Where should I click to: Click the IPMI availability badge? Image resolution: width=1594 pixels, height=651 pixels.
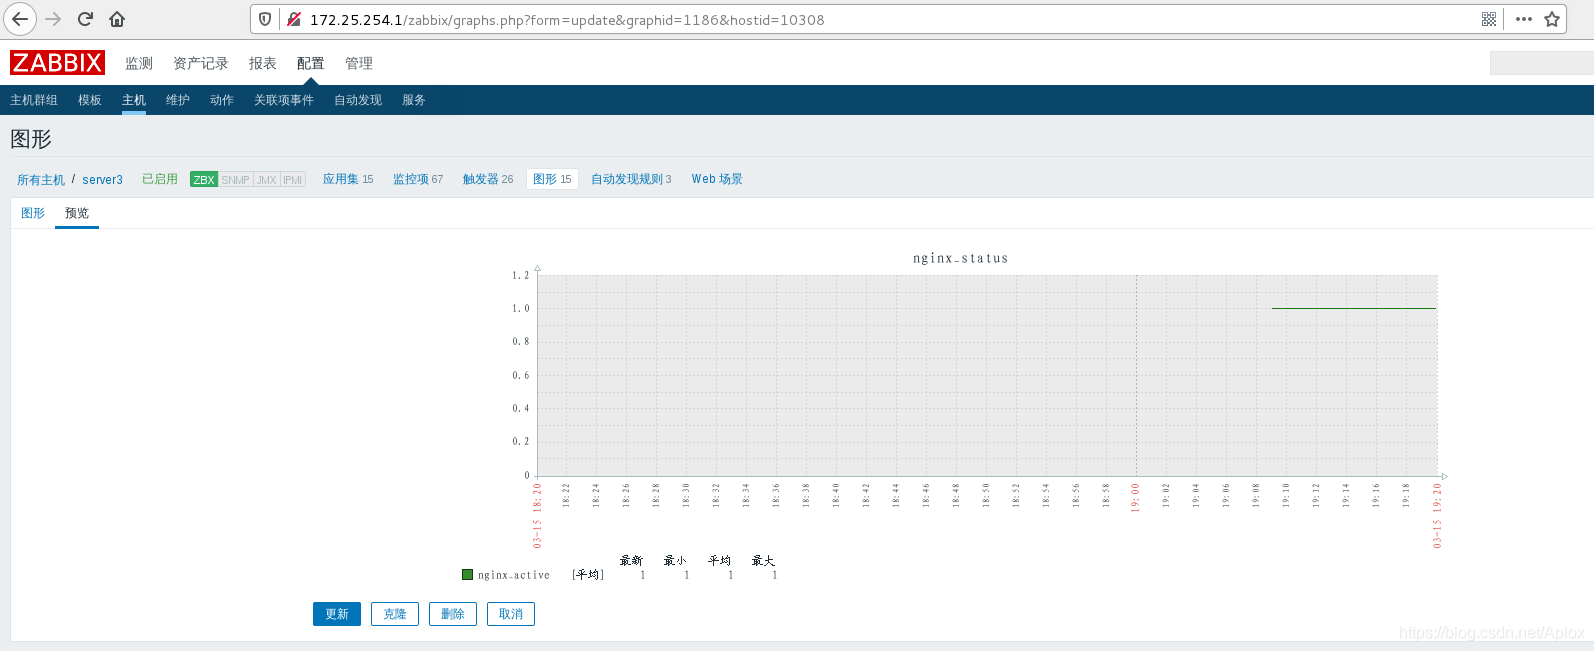click(x=292, y=180)
